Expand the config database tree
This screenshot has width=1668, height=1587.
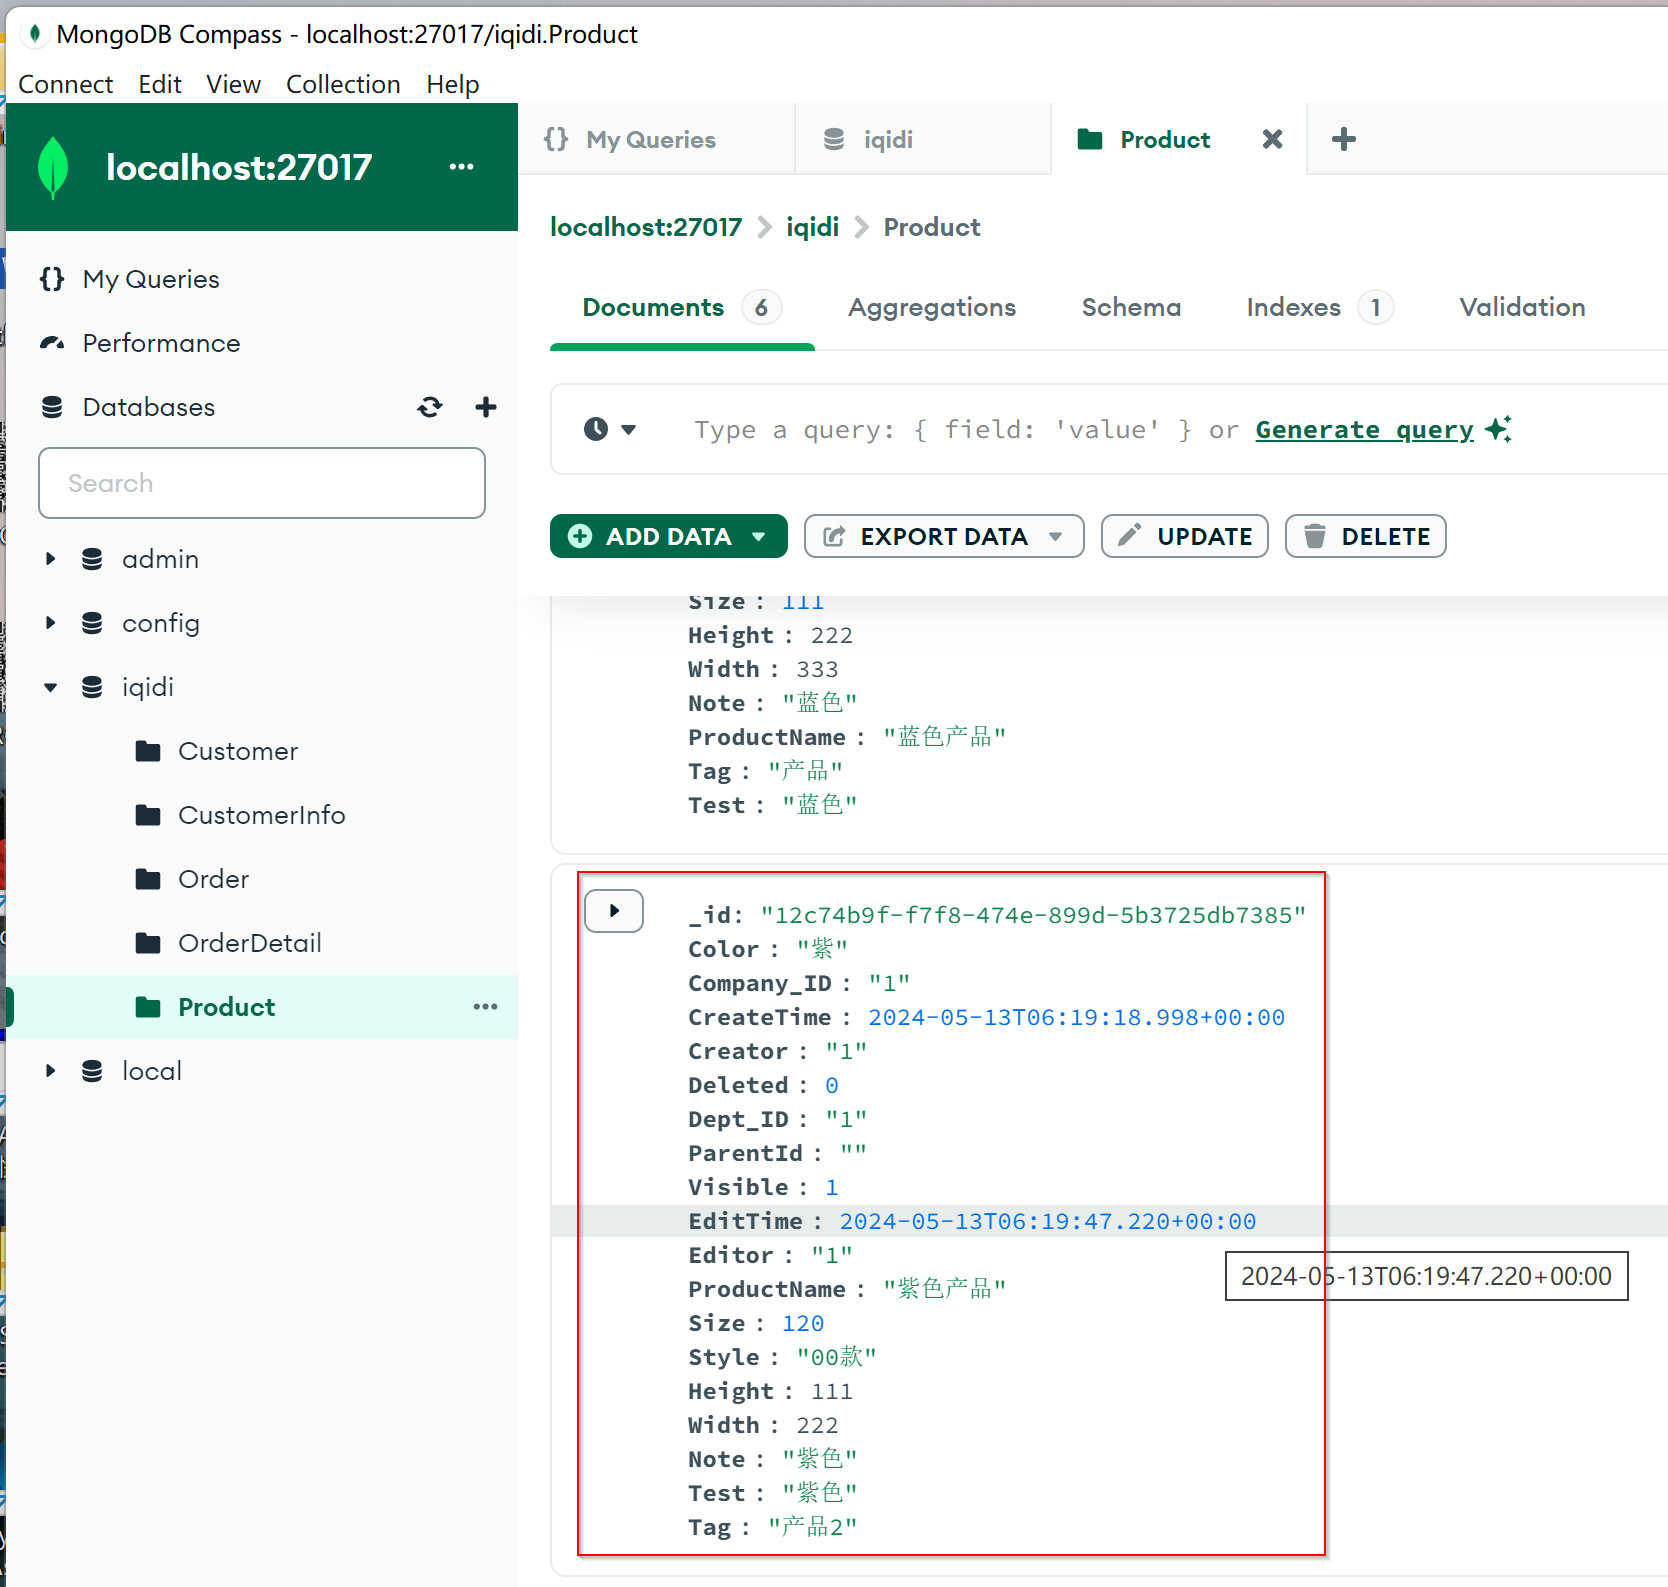click(50, 623)
